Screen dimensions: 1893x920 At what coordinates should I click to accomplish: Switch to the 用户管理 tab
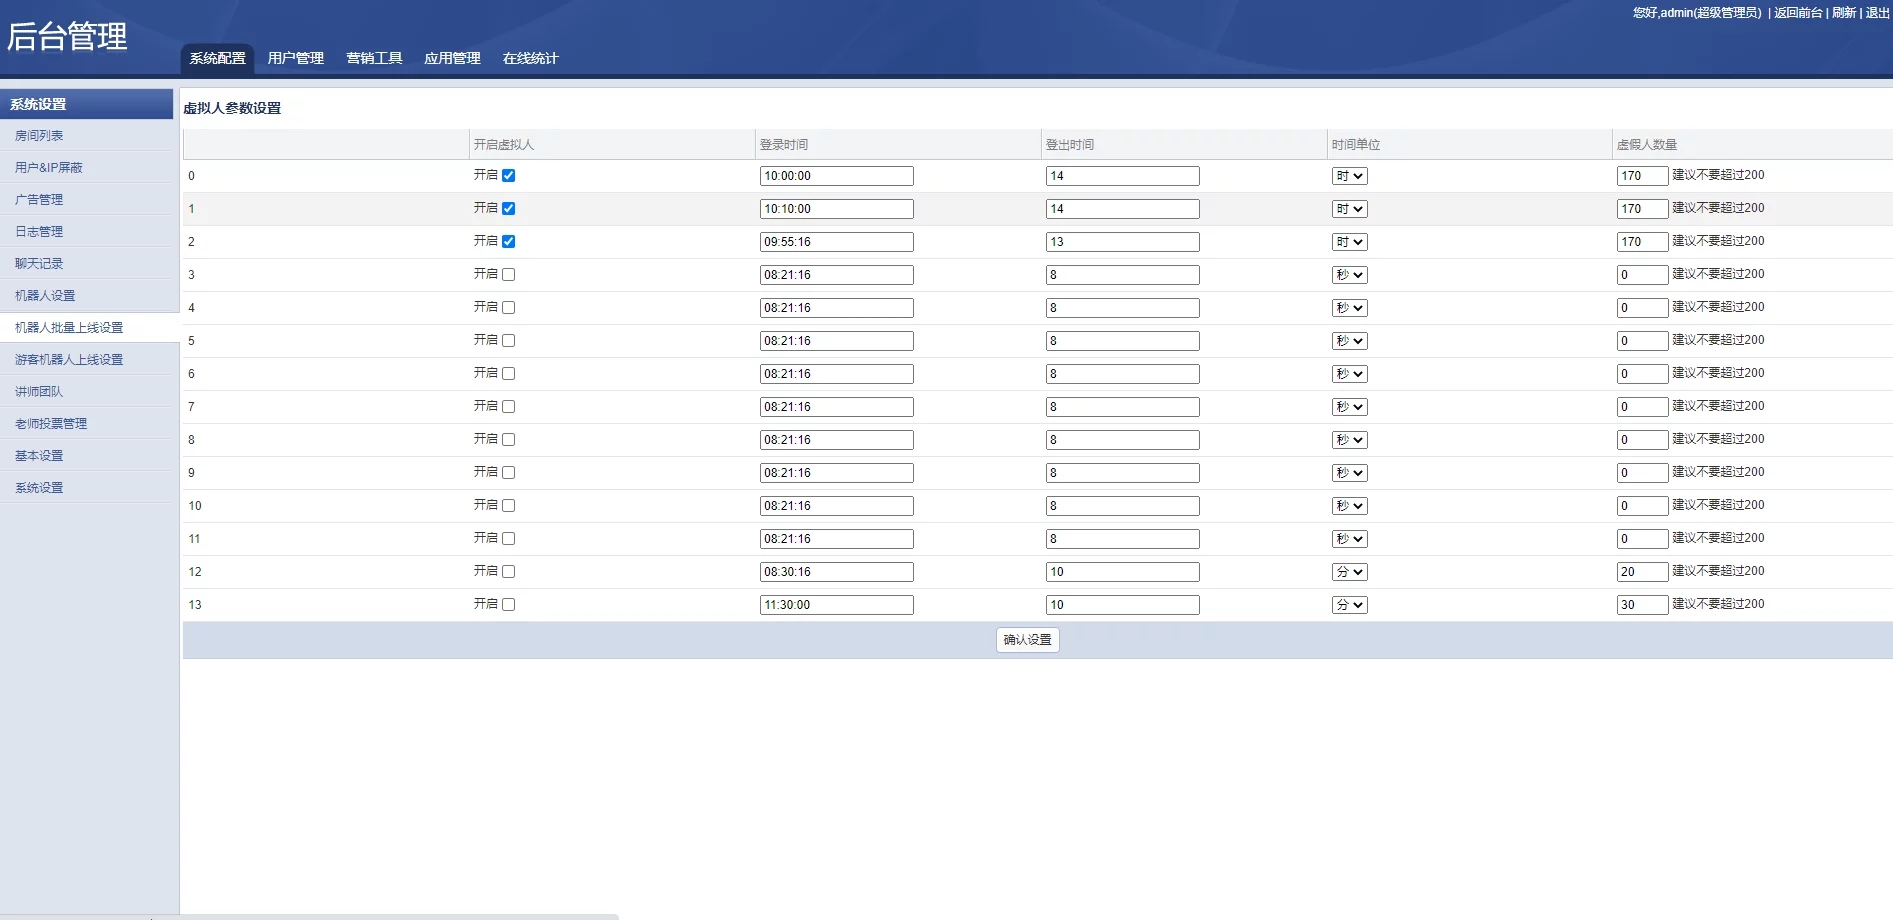295,58
